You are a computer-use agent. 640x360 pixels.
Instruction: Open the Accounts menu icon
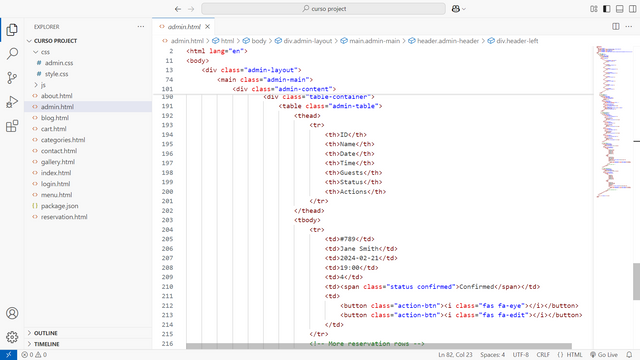point(12,313)
